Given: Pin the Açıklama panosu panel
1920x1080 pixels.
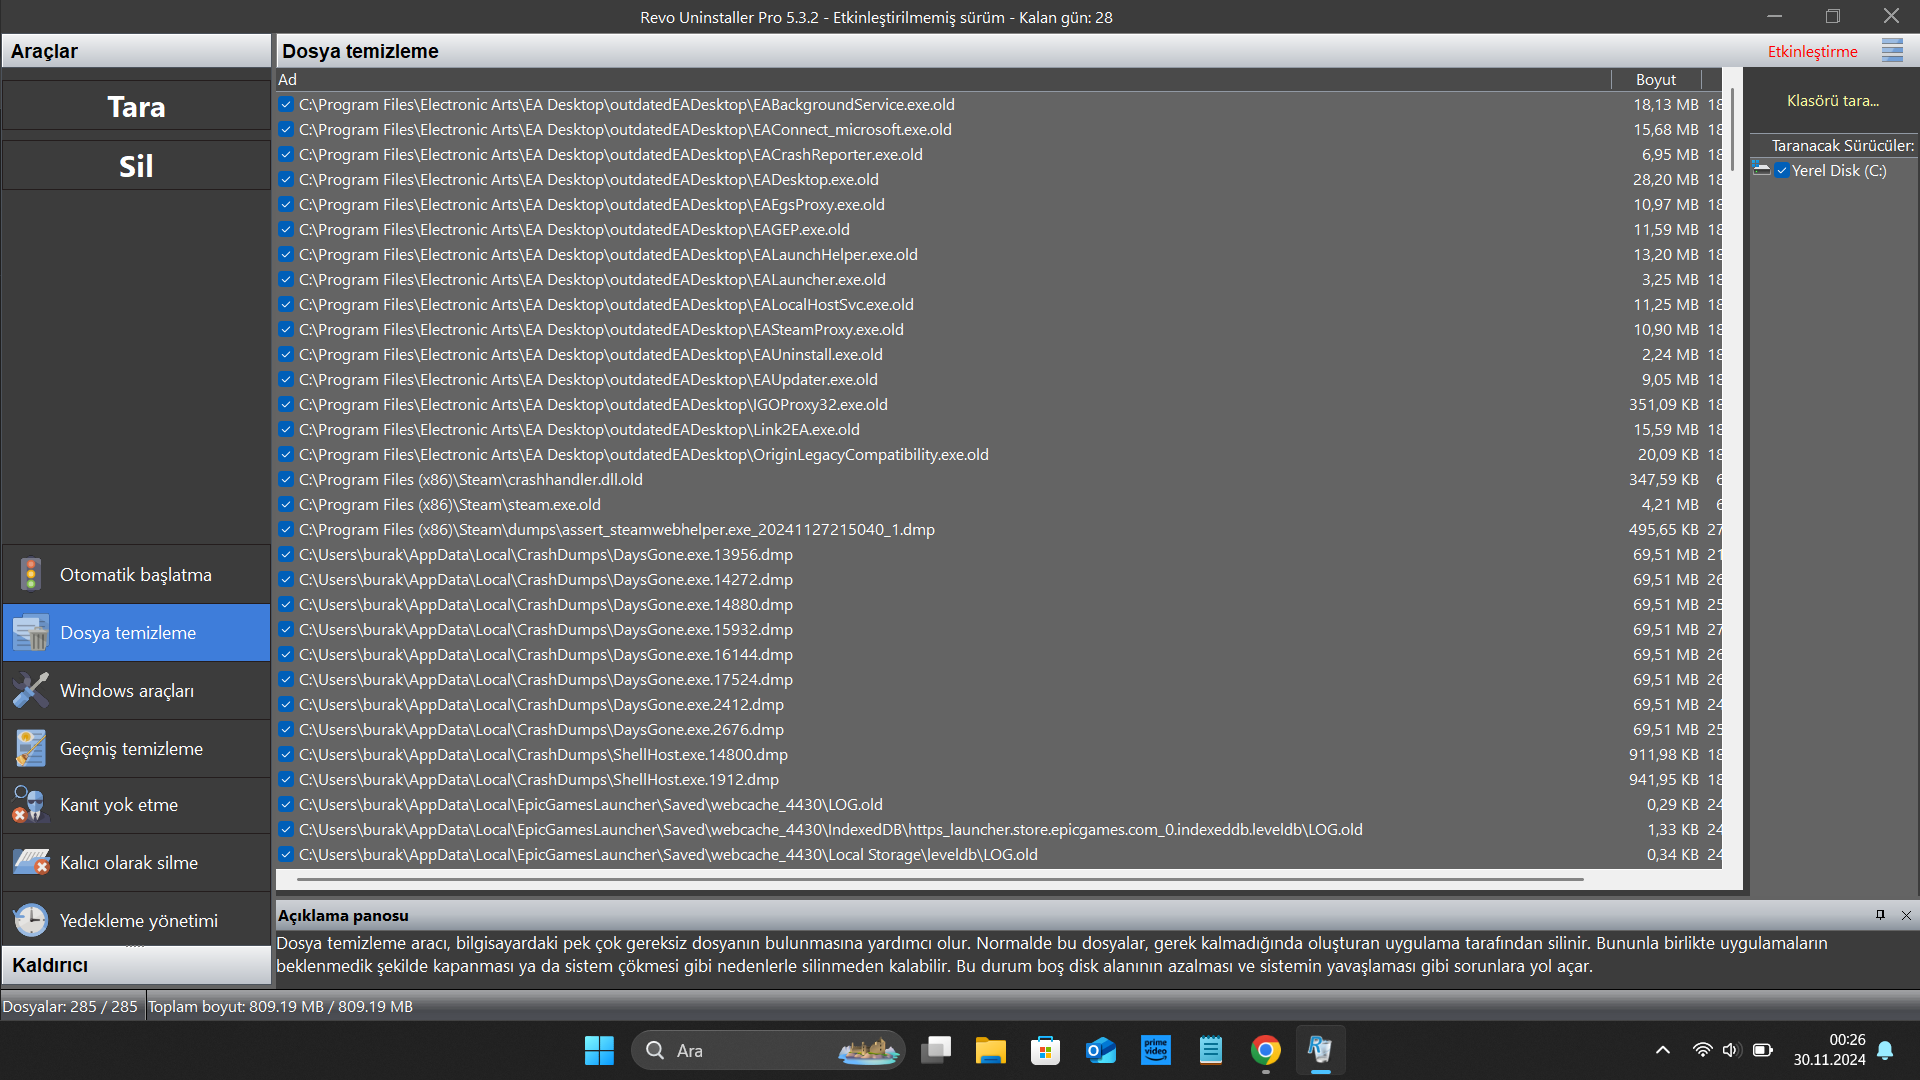Looking at the screenshot, I should pos(1880,915).
